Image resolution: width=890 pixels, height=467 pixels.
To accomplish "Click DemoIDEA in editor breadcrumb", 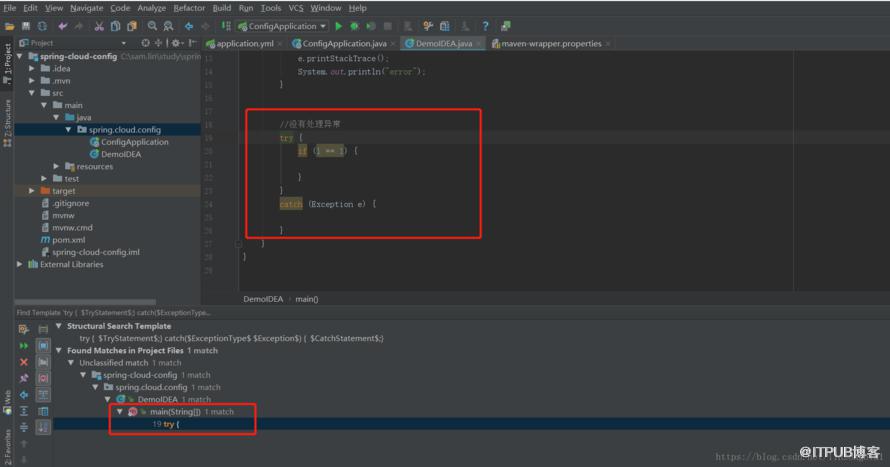I will click(263, 299).
